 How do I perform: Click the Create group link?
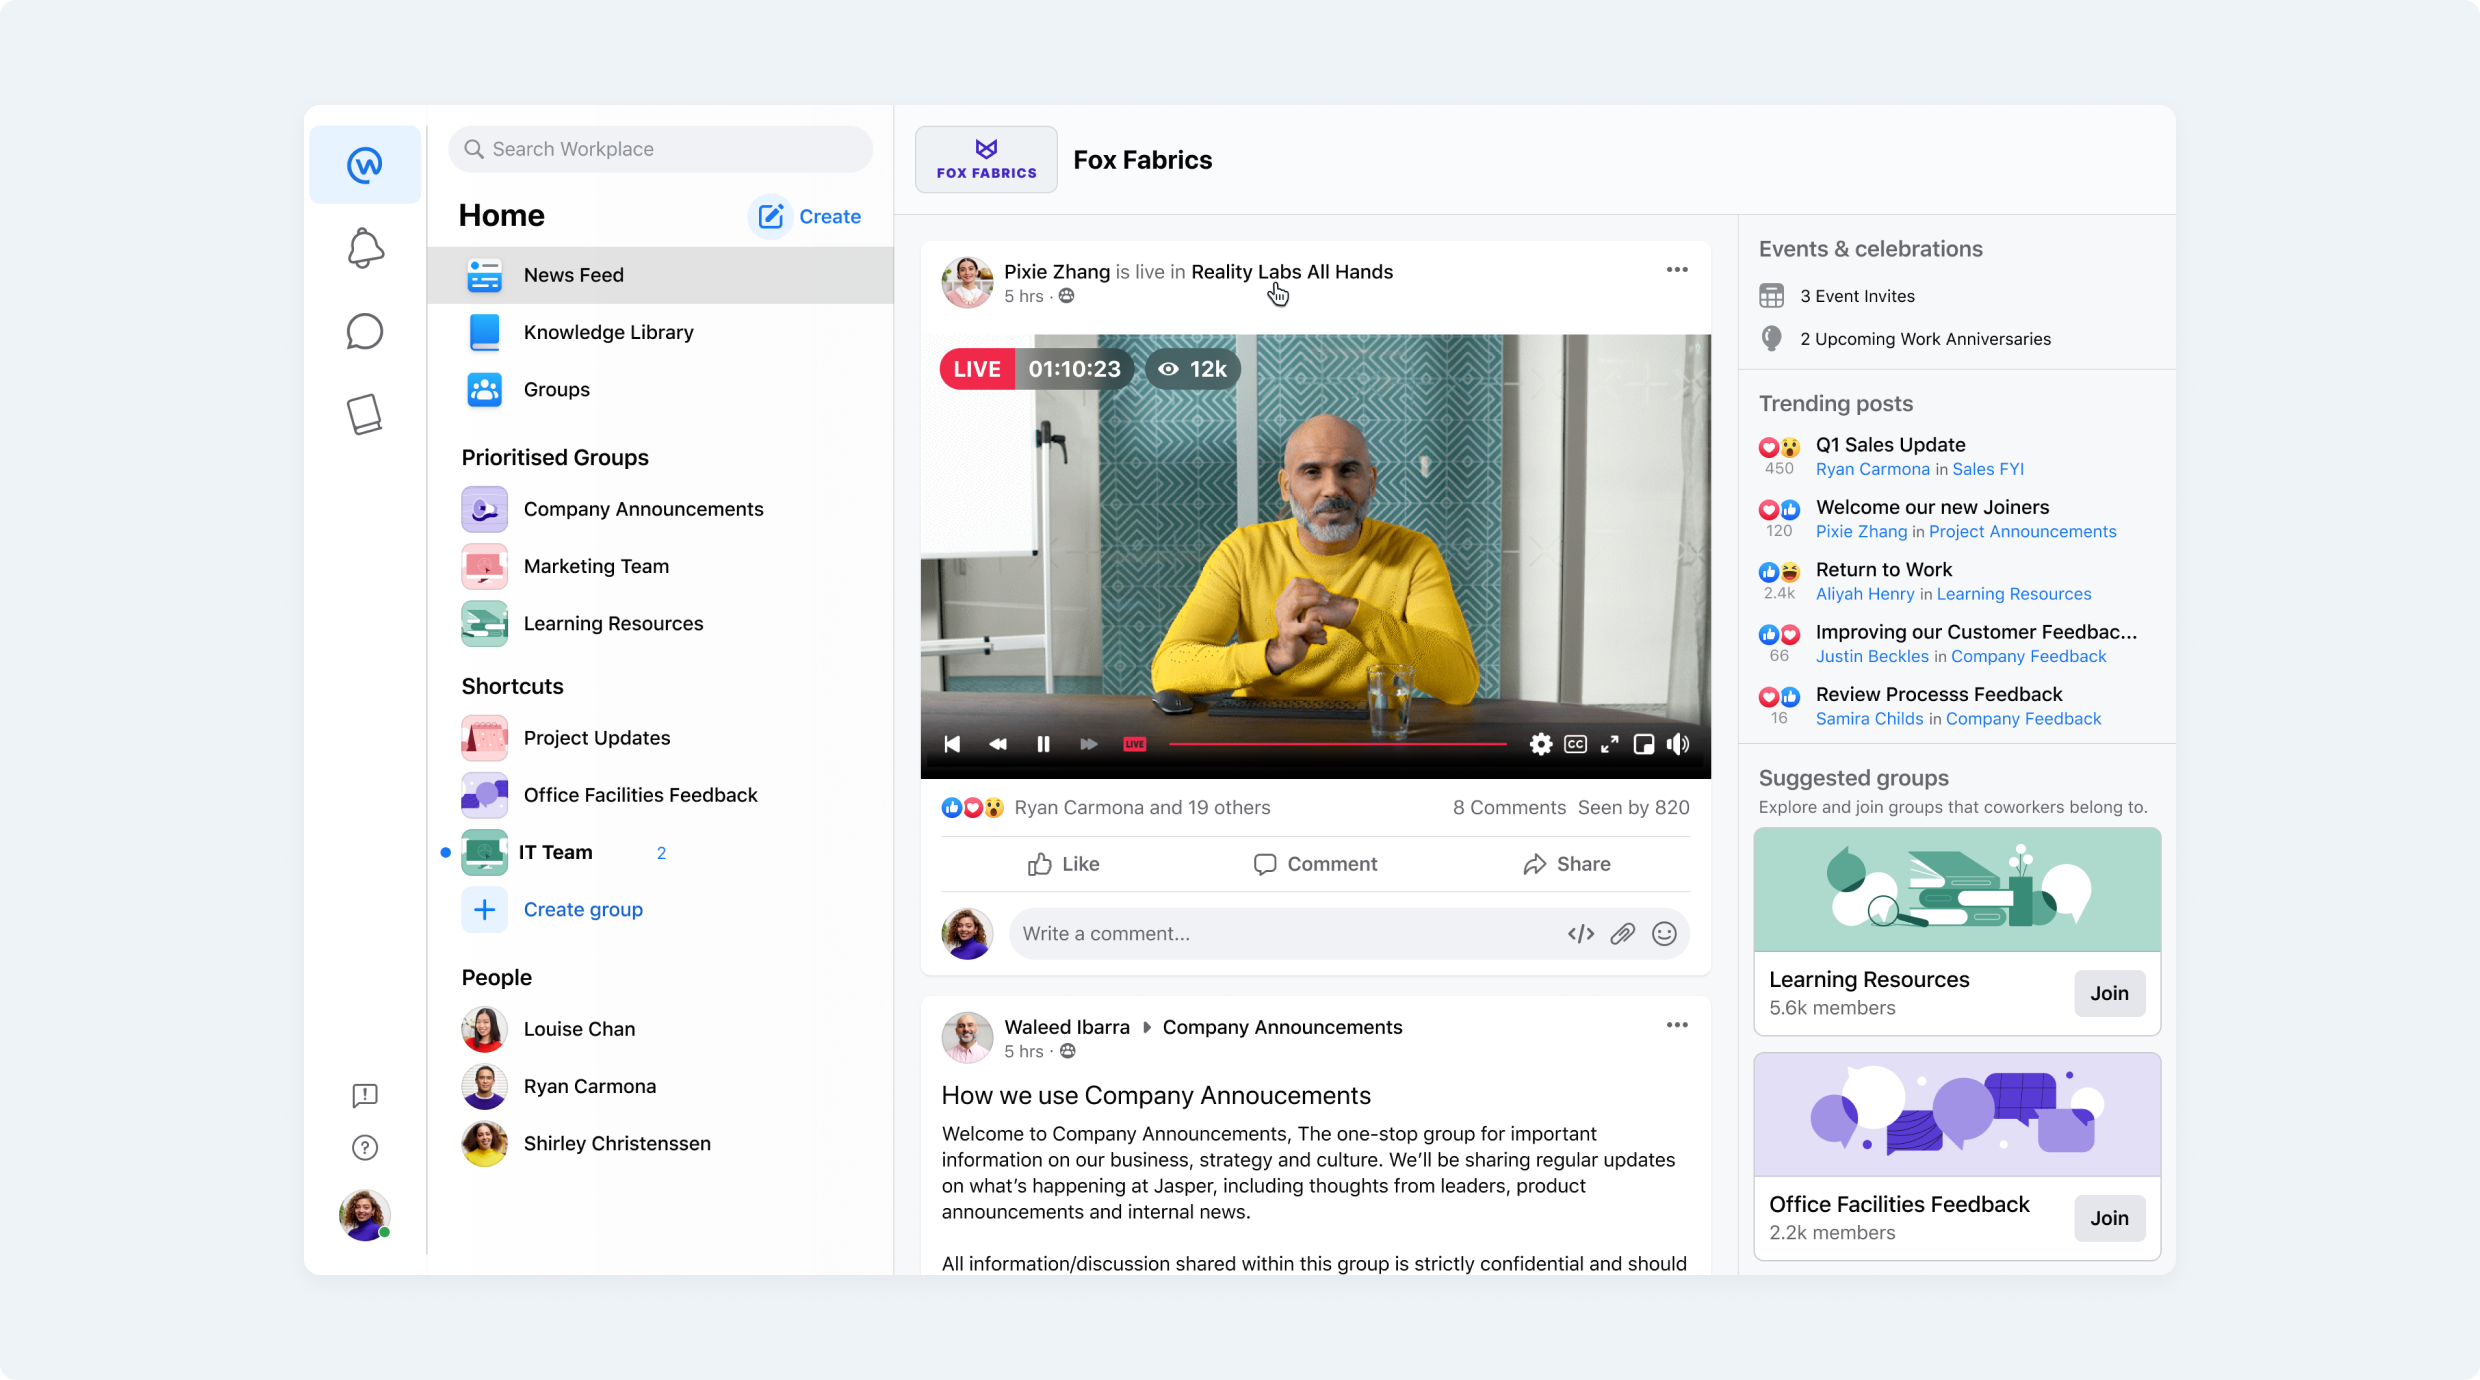coord(582,909)
